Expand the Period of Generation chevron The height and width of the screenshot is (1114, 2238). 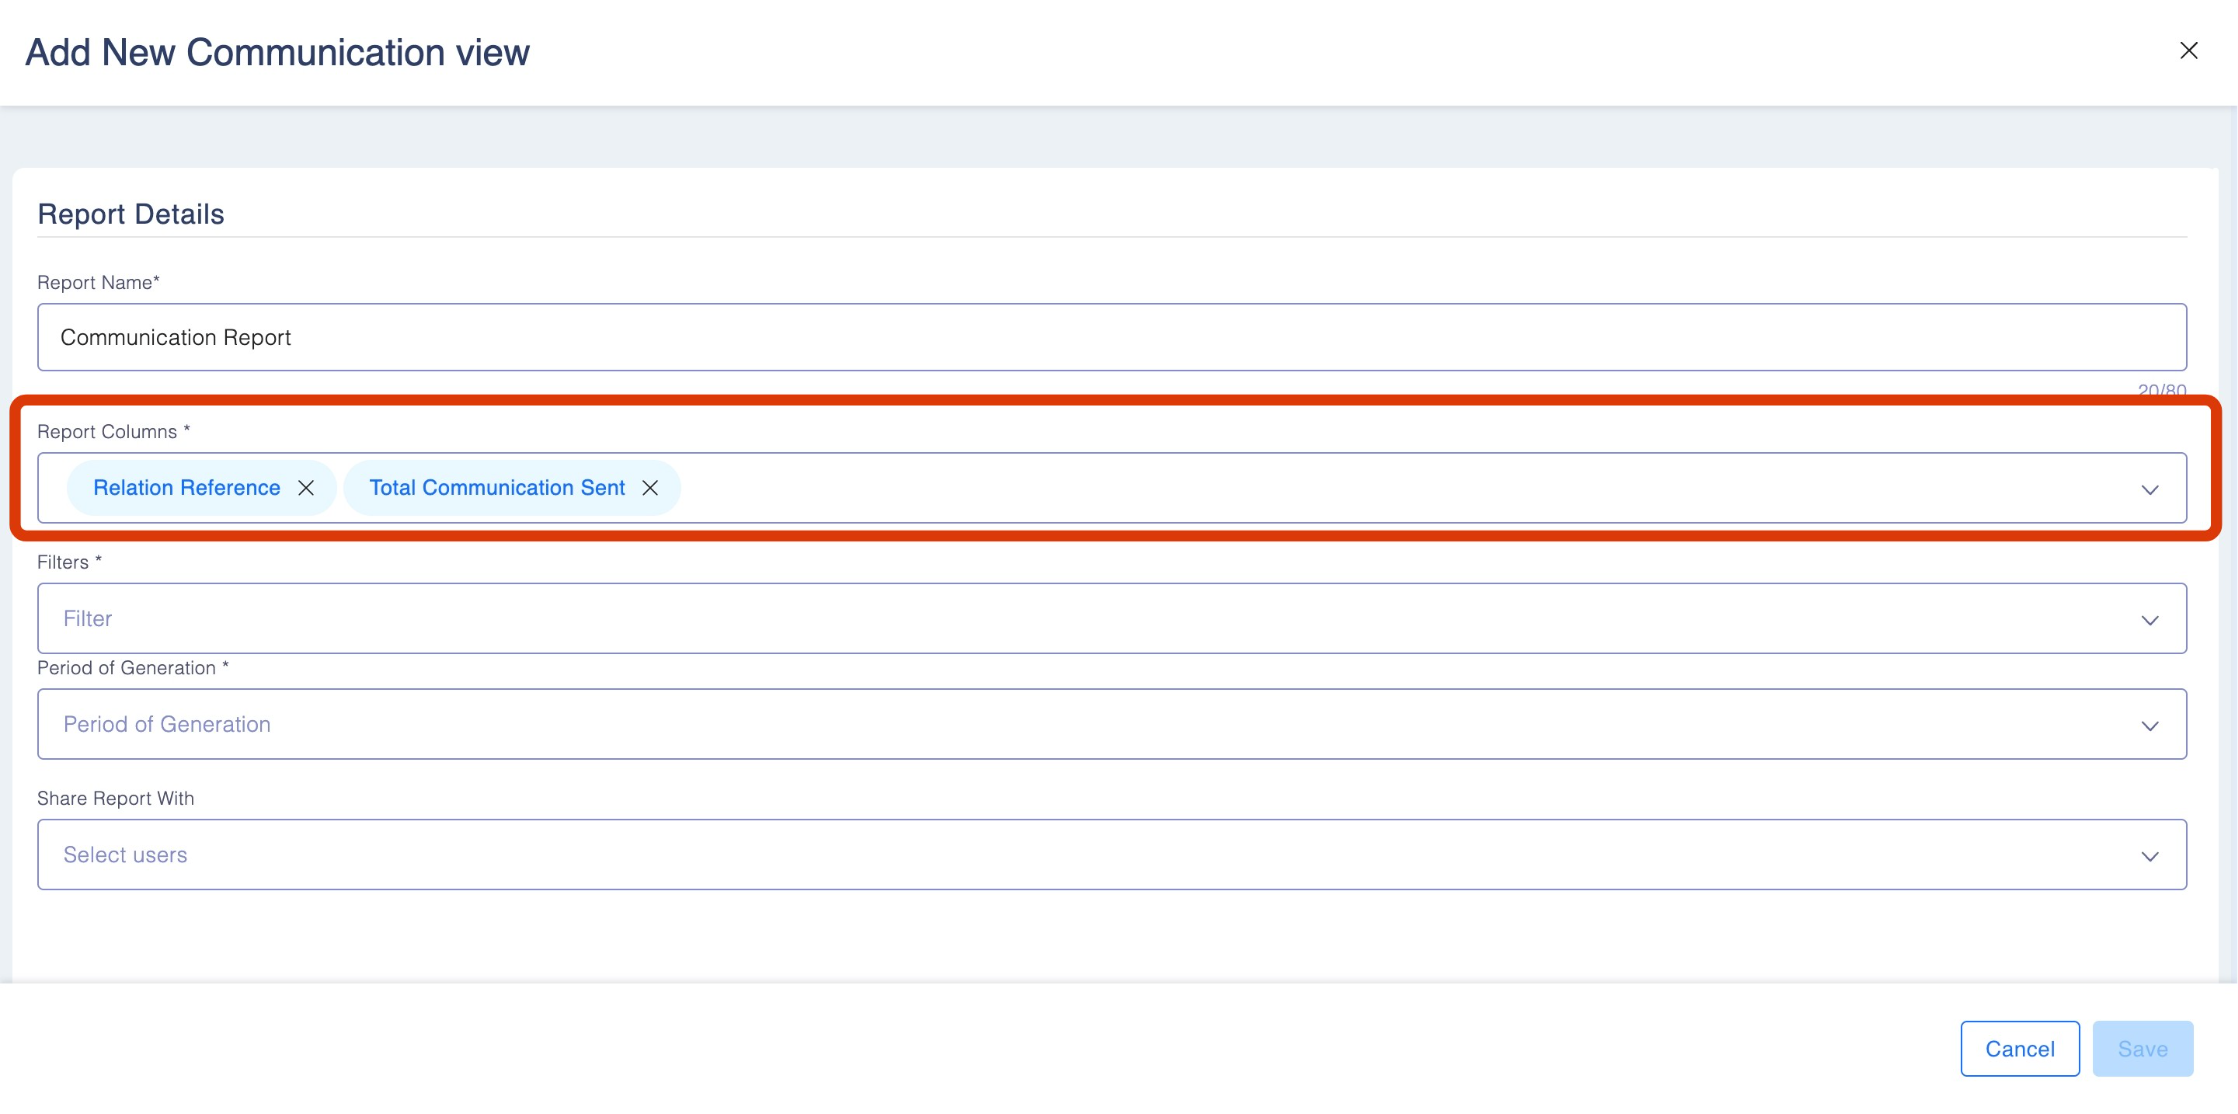tap(2150, 725)
